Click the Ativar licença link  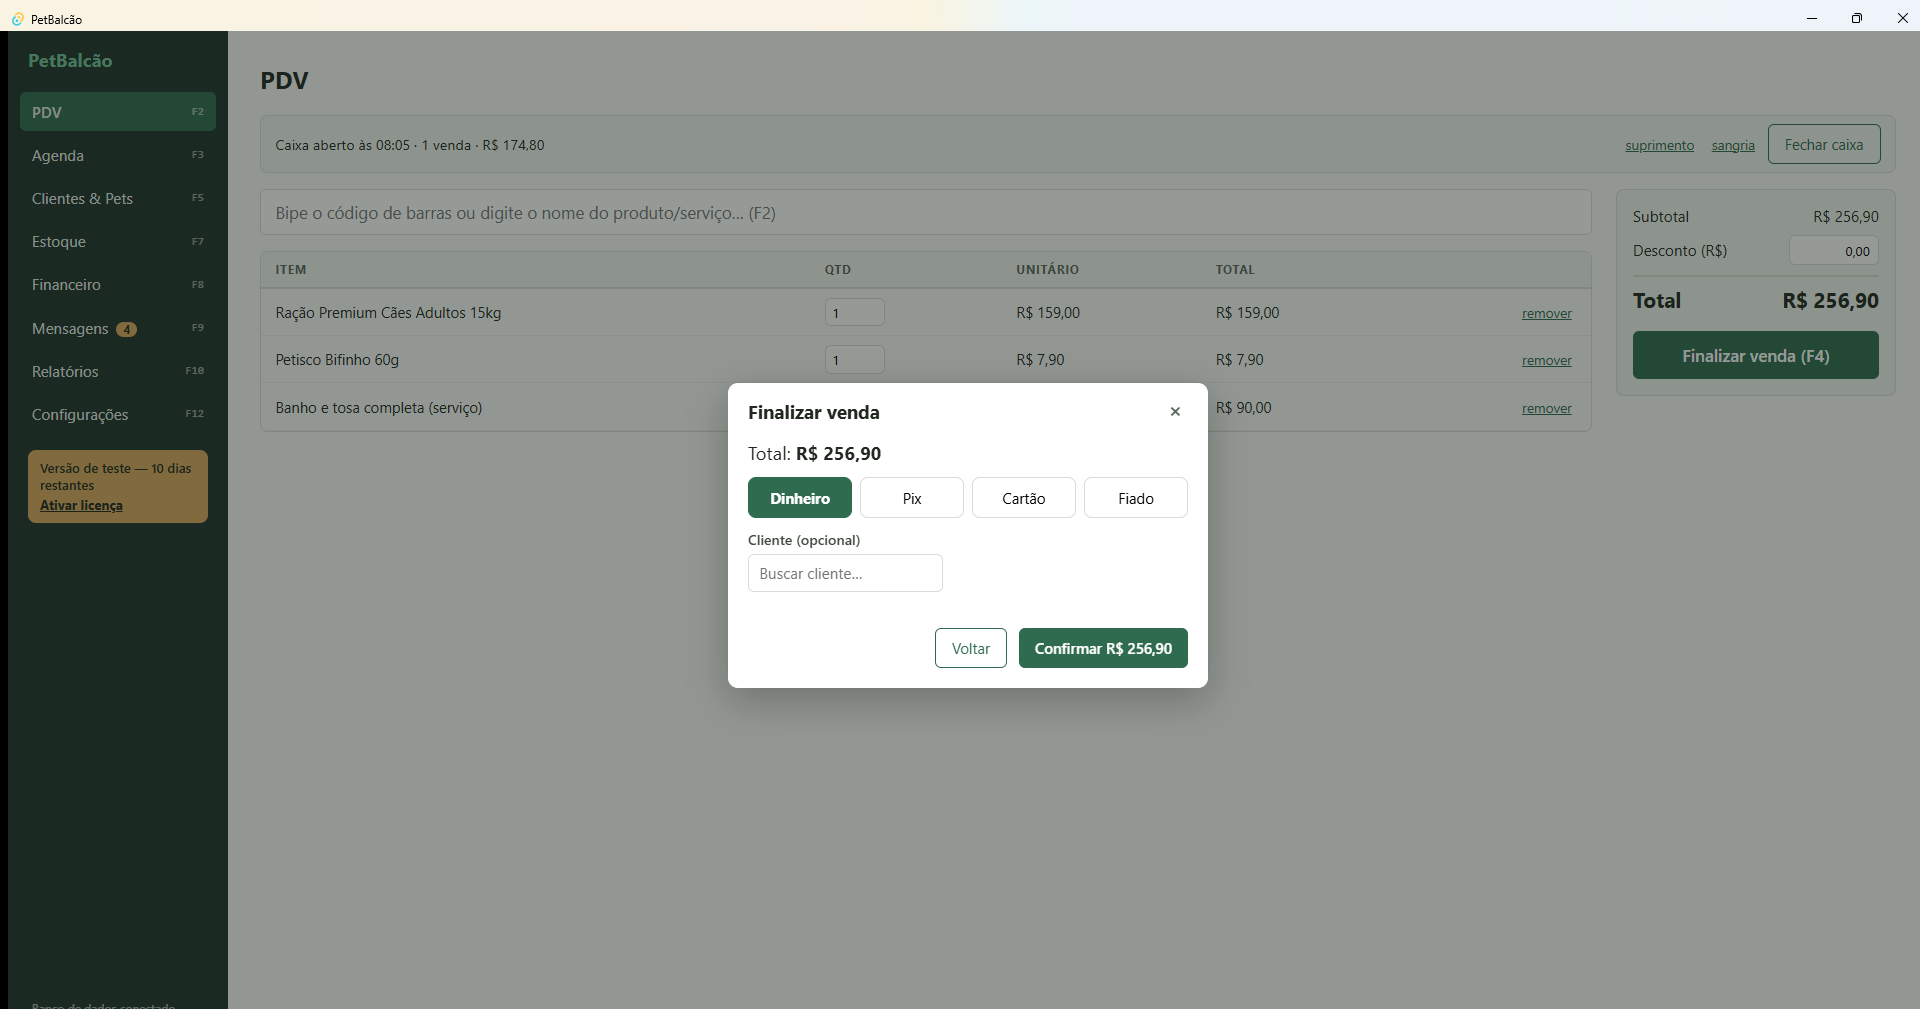click(x=81, y=505)
